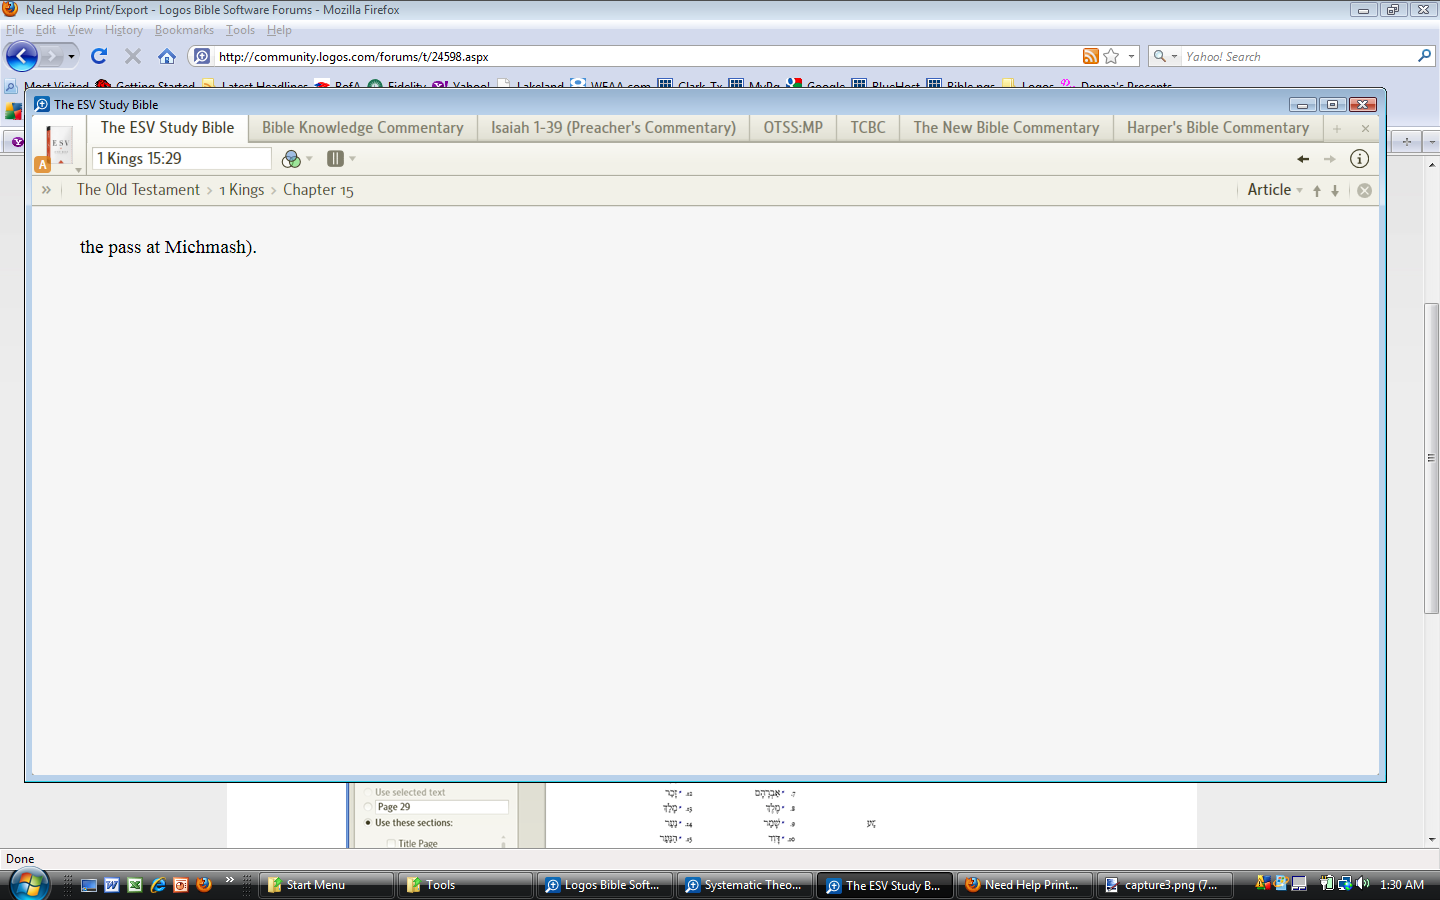
Task: Select the Page 29 radio button
Action: tap(368, 807)
